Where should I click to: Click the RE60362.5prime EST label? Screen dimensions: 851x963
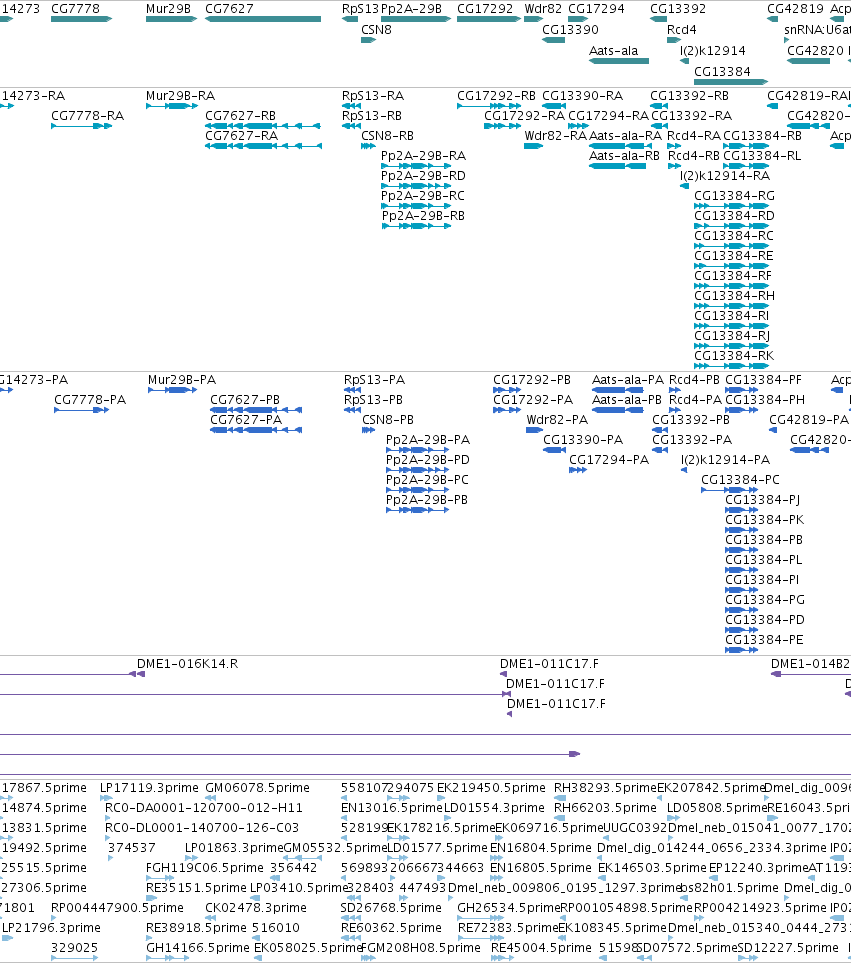coord(391,927)
